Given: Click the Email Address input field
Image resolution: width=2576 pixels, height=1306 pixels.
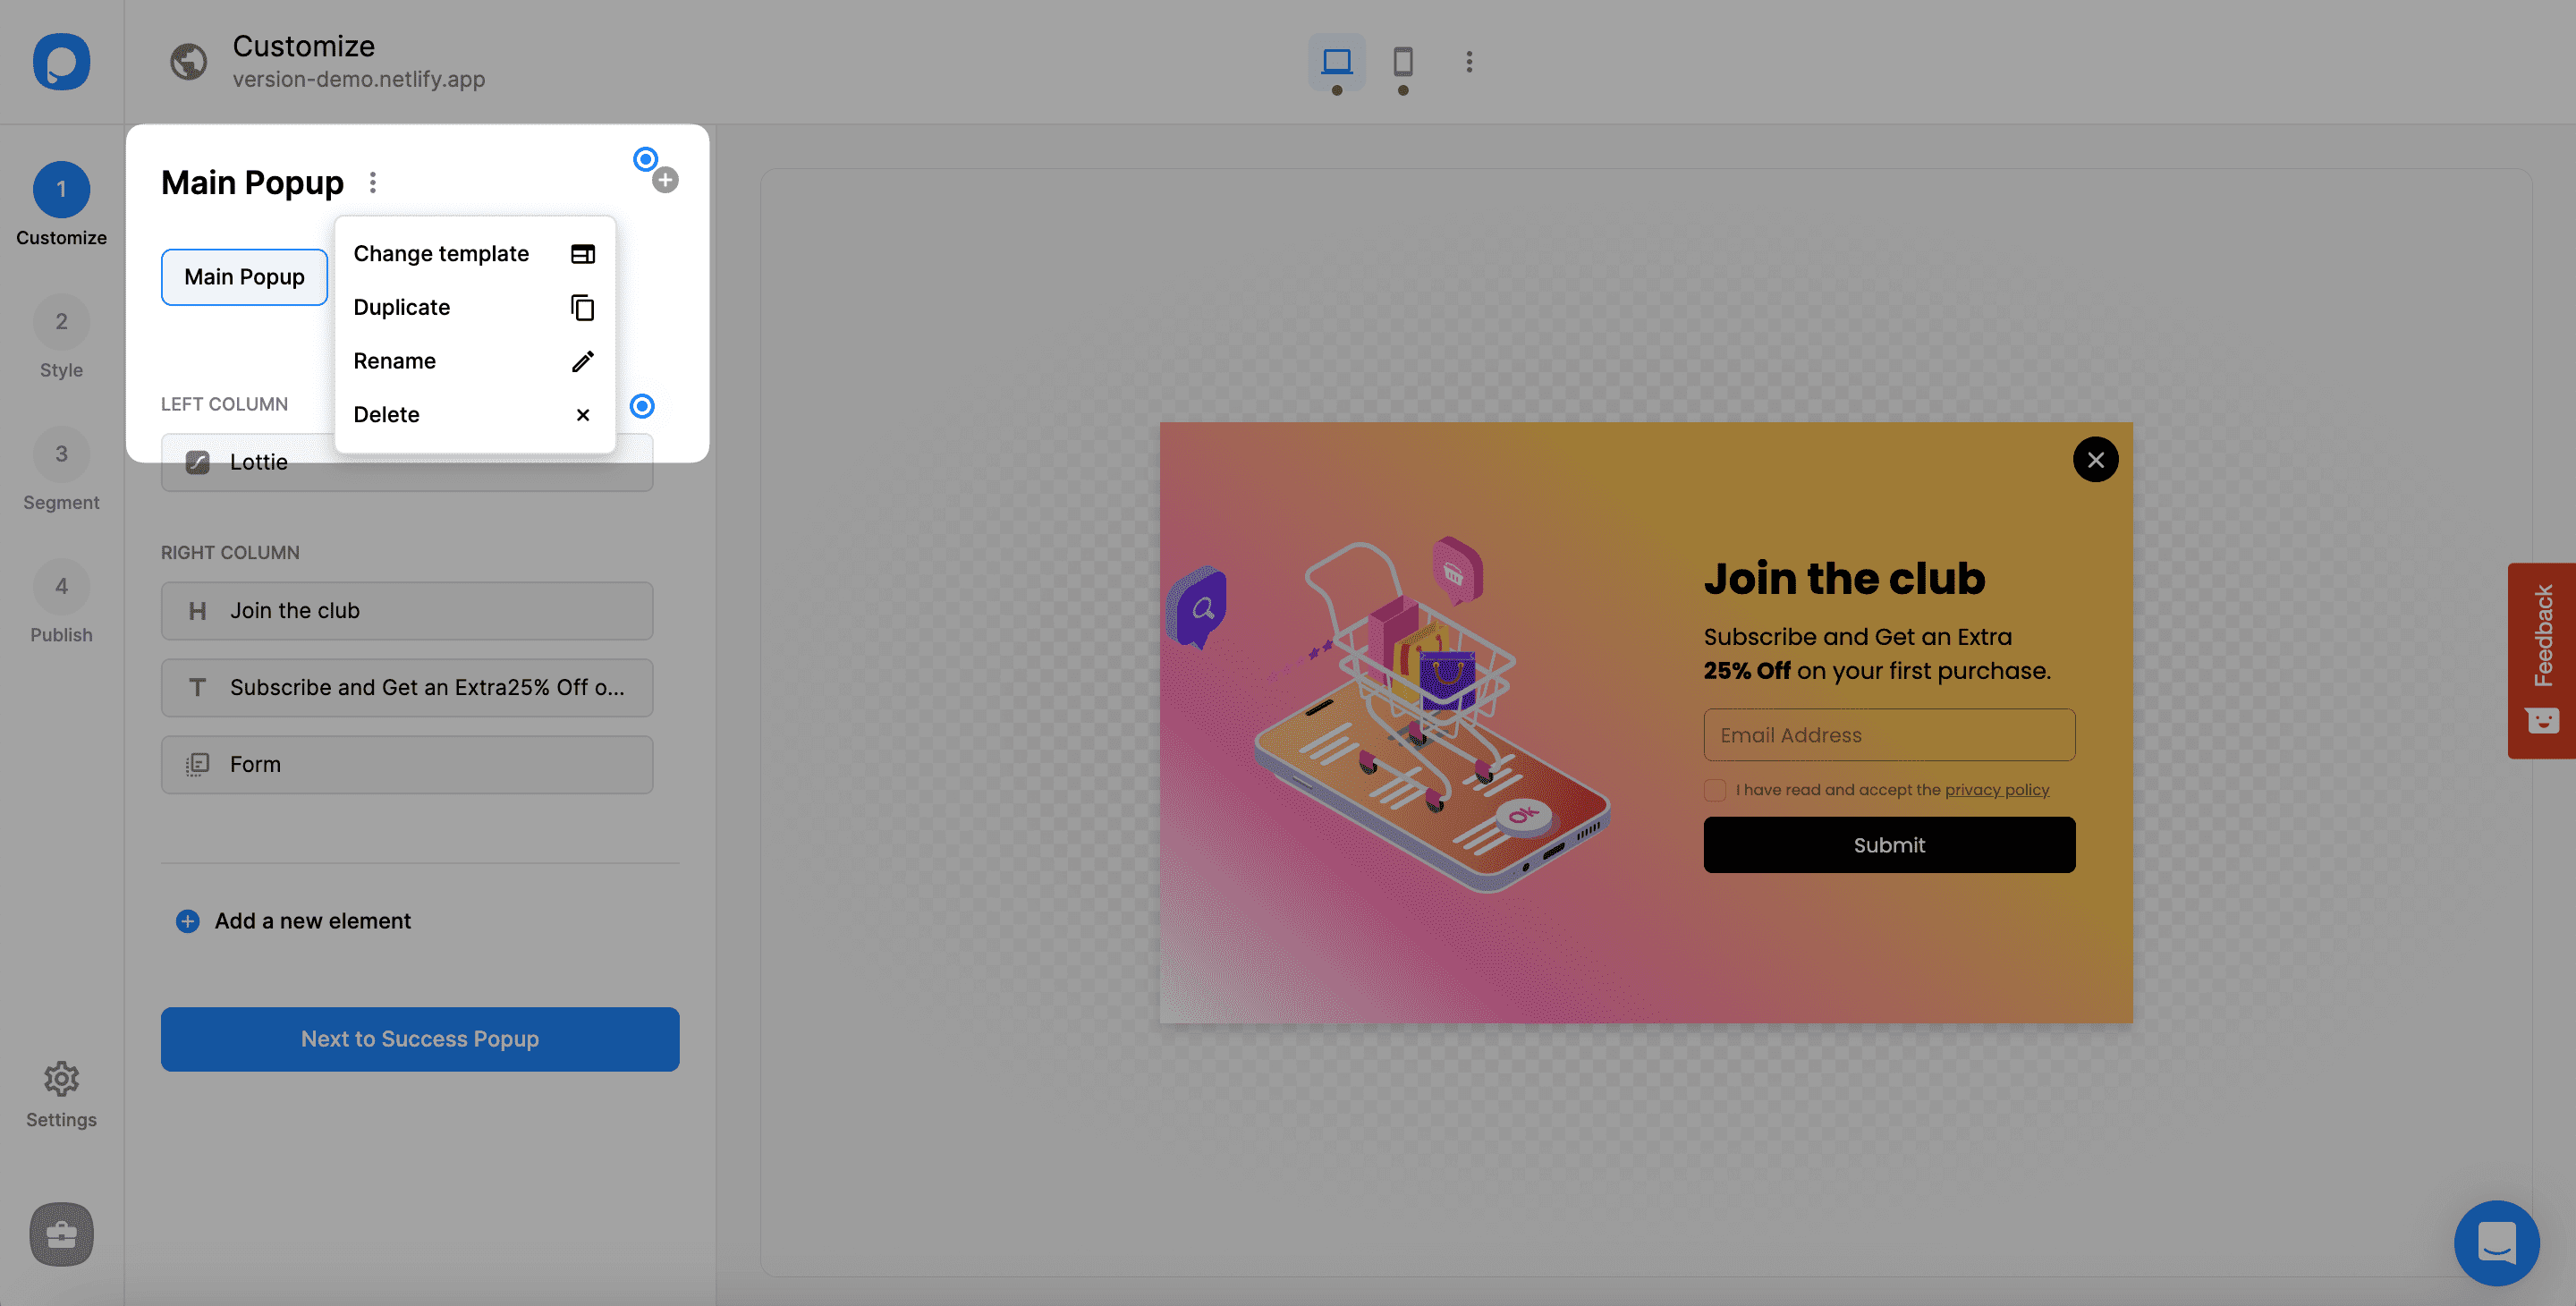Looking at the screenshot, I should point(1890,733).
